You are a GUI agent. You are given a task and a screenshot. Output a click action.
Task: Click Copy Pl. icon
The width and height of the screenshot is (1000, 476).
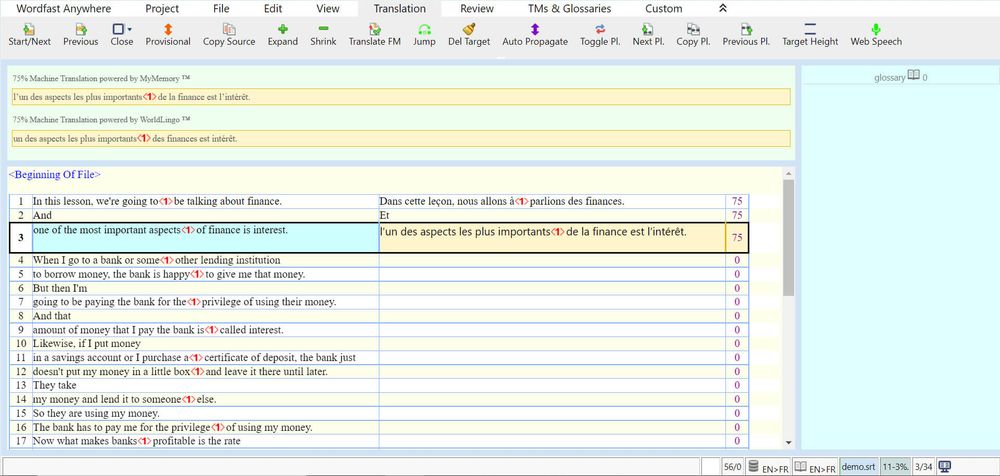[x=693, y=29]
